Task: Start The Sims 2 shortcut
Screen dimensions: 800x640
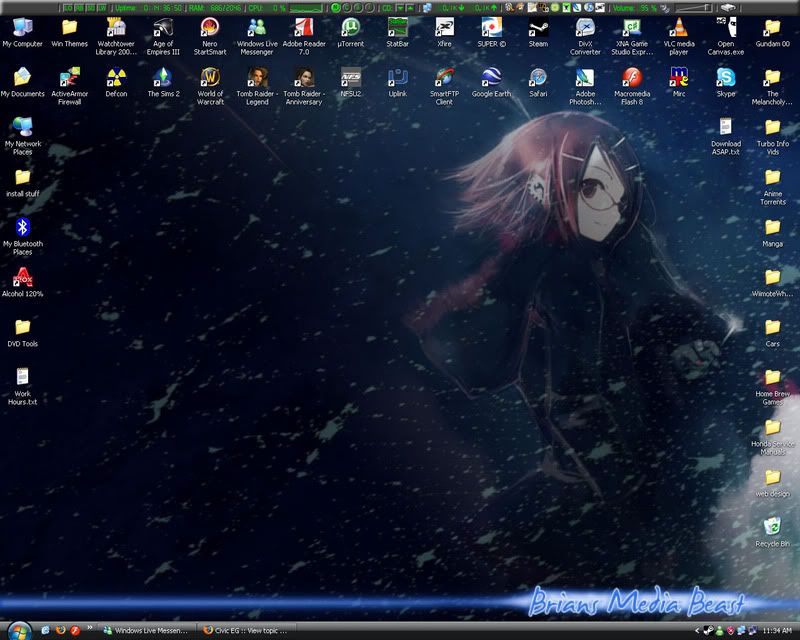Action: coord(163,83)
